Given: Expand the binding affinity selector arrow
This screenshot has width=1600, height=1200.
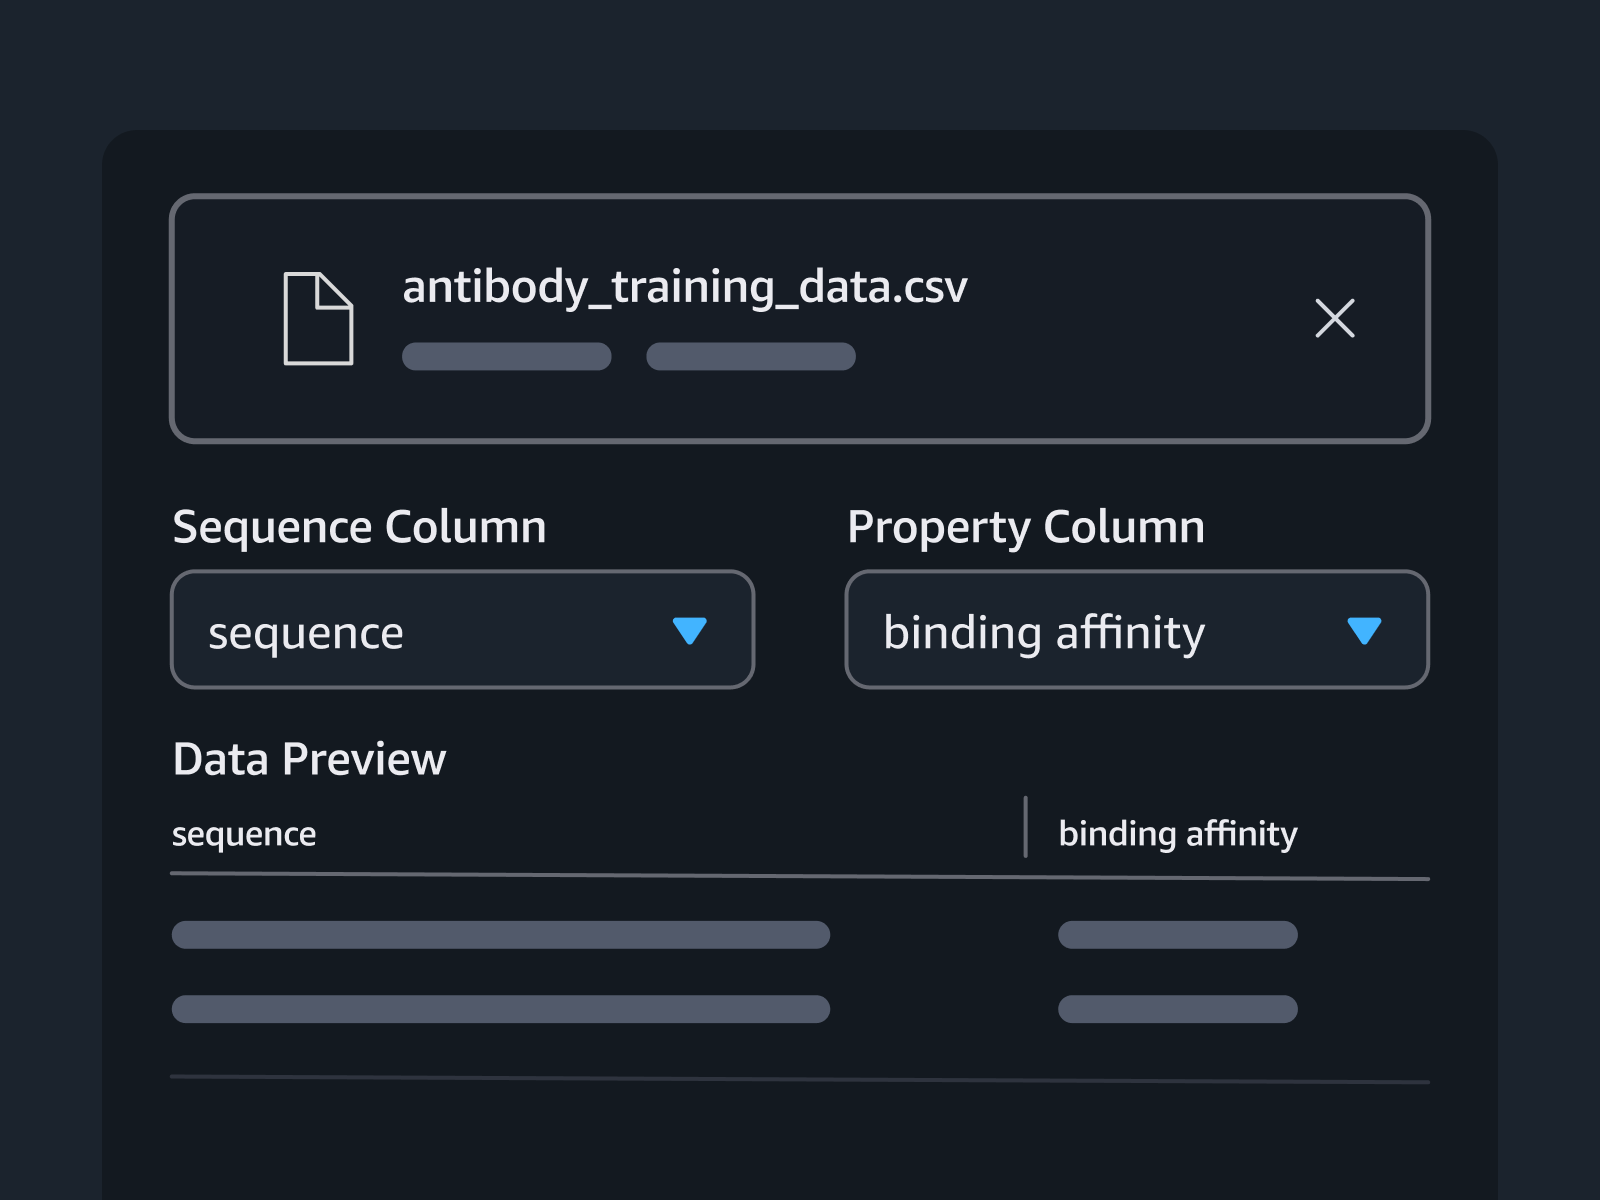Looking at the screenshot, I should pyautogui.click(x=1366, y=630).
